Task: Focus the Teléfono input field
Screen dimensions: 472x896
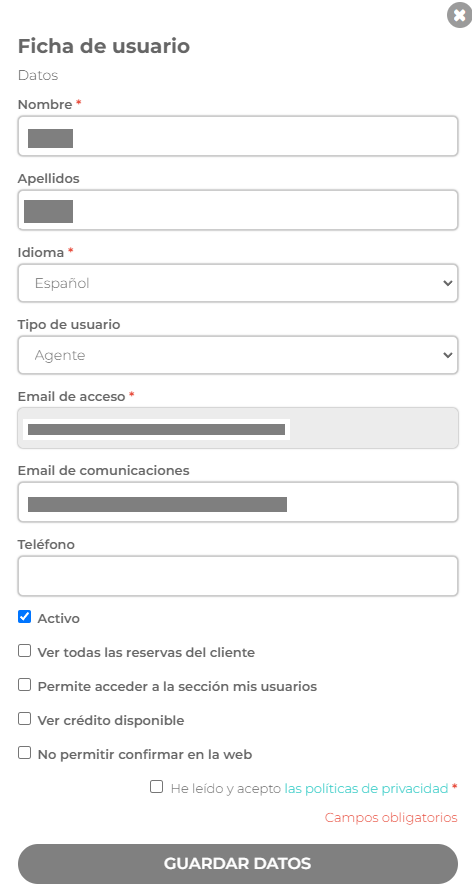Action: pyautogui.click(x=238, y=576)
